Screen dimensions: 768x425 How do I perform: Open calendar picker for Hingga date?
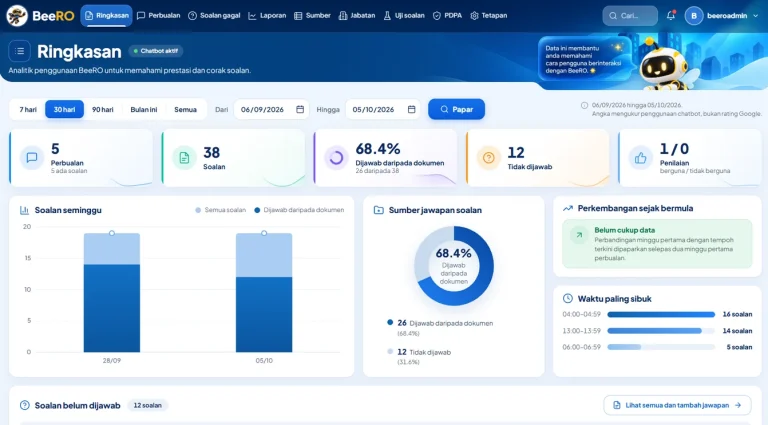[411, 109]
